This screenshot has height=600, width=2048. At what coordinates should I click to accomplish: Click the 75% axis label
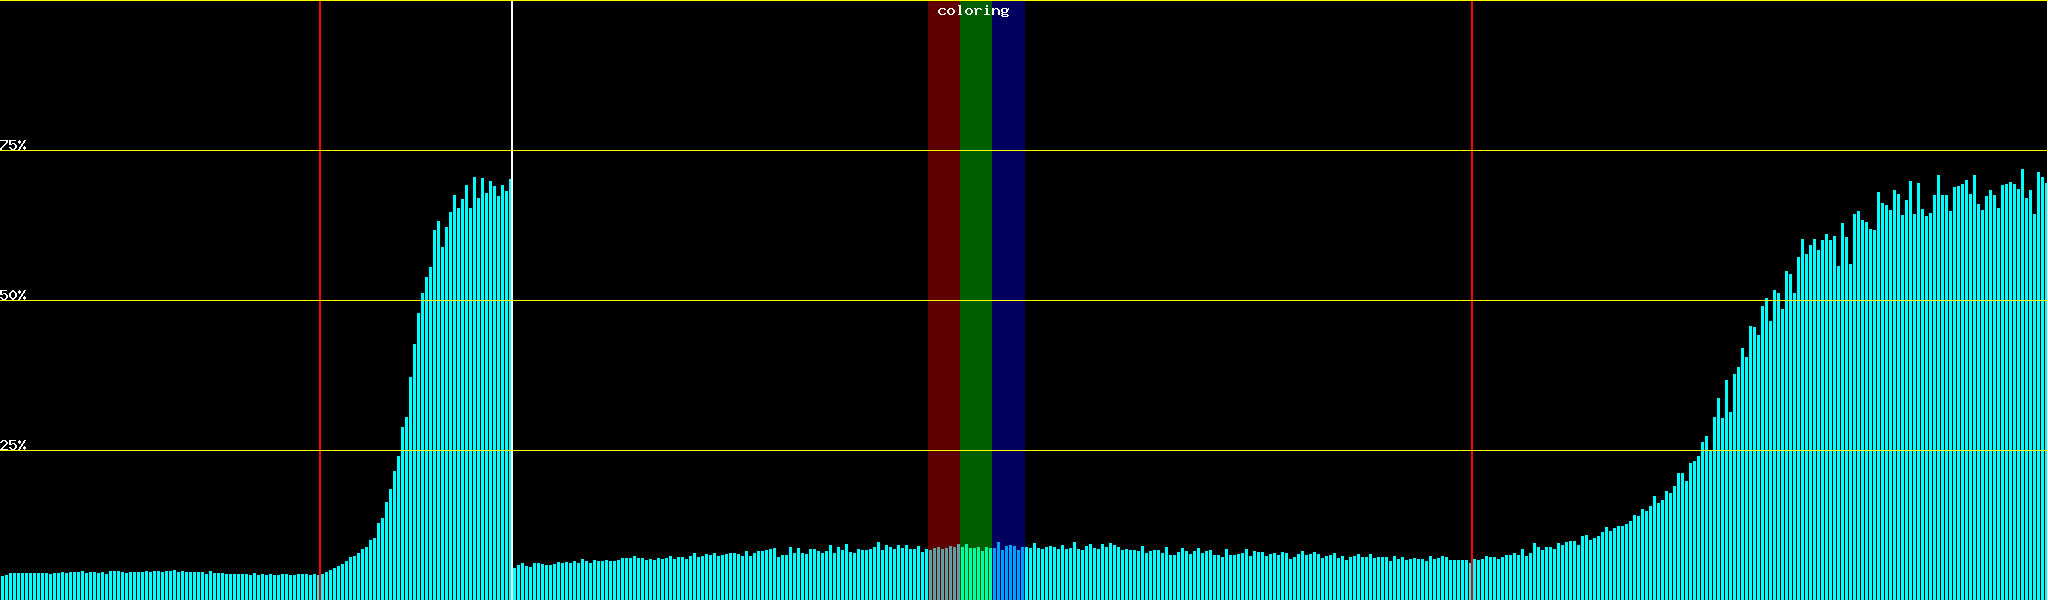click(x=13, y=145)
